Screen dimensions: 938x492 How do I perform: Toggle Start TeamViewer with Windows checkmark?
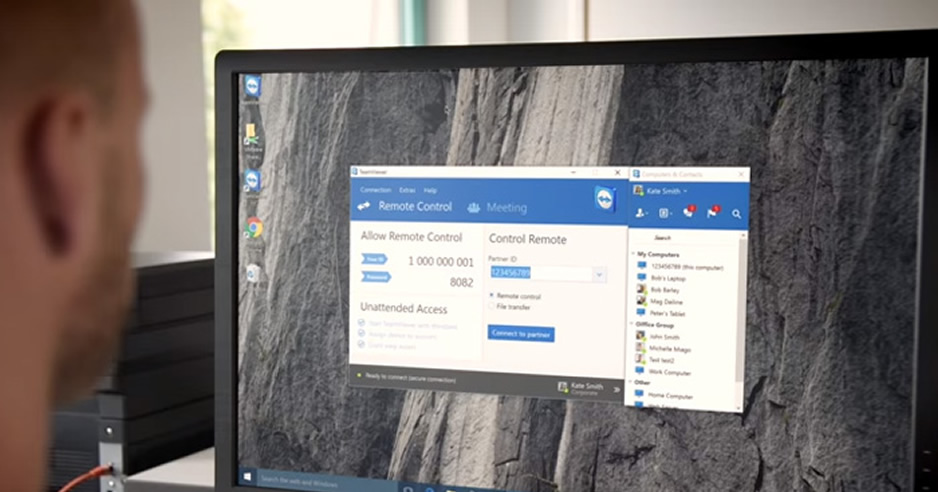click(361, 323)
